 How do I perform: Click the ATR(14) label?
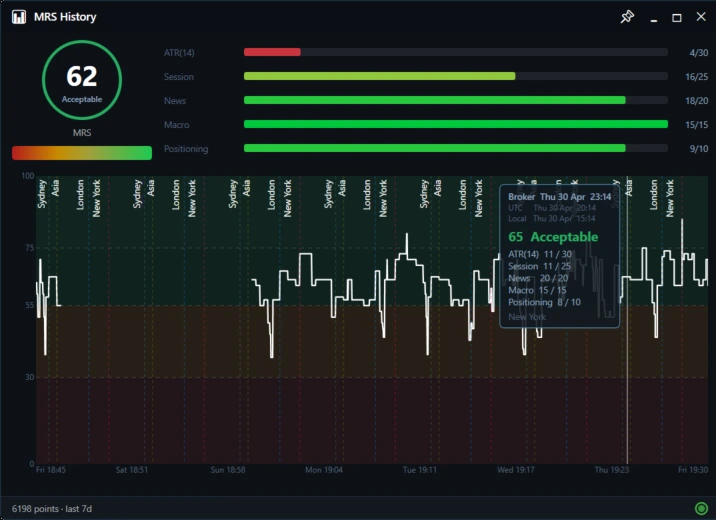tap(179, 53)
